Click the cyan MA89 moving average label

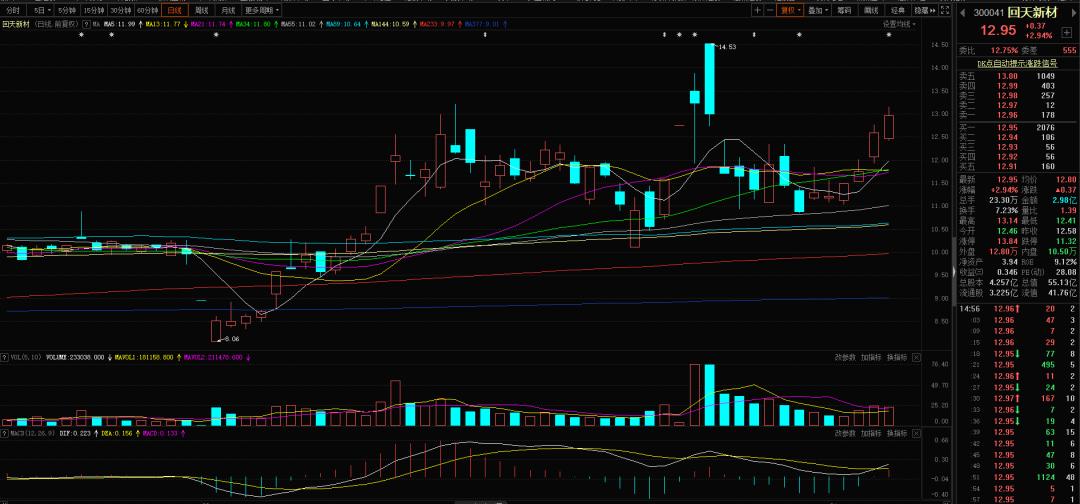pyautogui.click(x=344, y=24)
